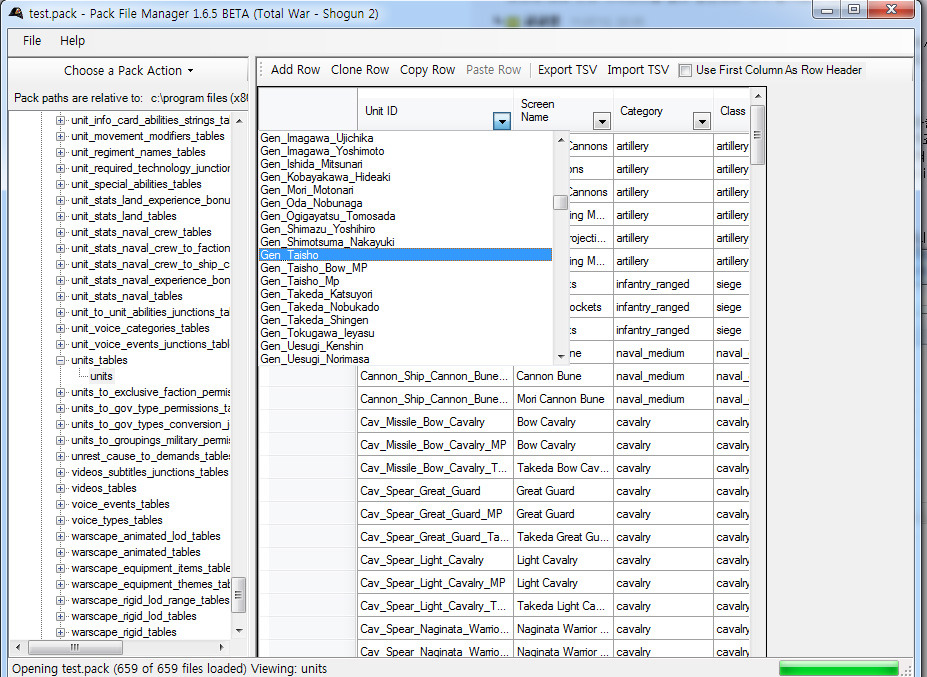927x677 pixels.
Task: Open the Screen Name column filter dropdown
Action: (602, 121)
